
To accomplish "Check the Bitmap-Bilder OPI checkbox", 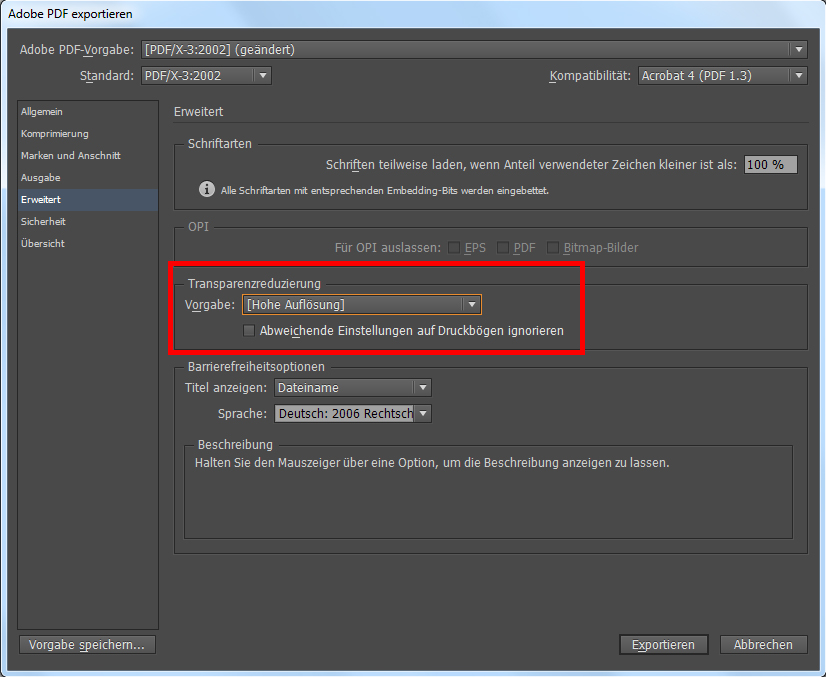I will (x=553, y=247).
